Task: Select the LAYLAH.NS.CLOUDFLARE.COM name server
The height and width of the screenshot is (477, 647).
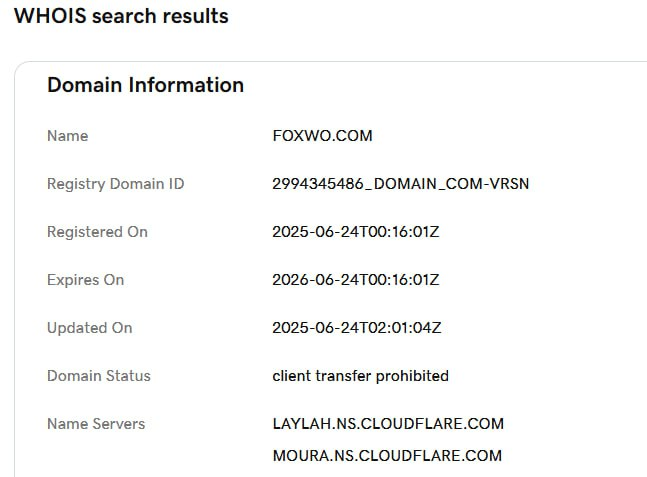Action: tap(388, 424)
